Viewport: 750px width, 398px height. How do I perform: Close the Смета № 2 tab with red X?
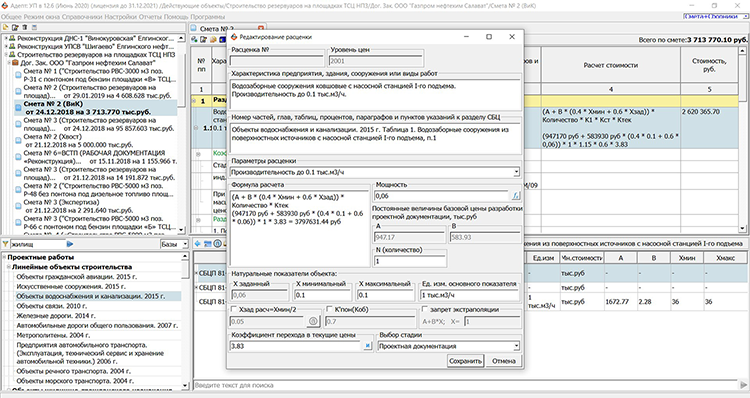(x=261, y=29)
